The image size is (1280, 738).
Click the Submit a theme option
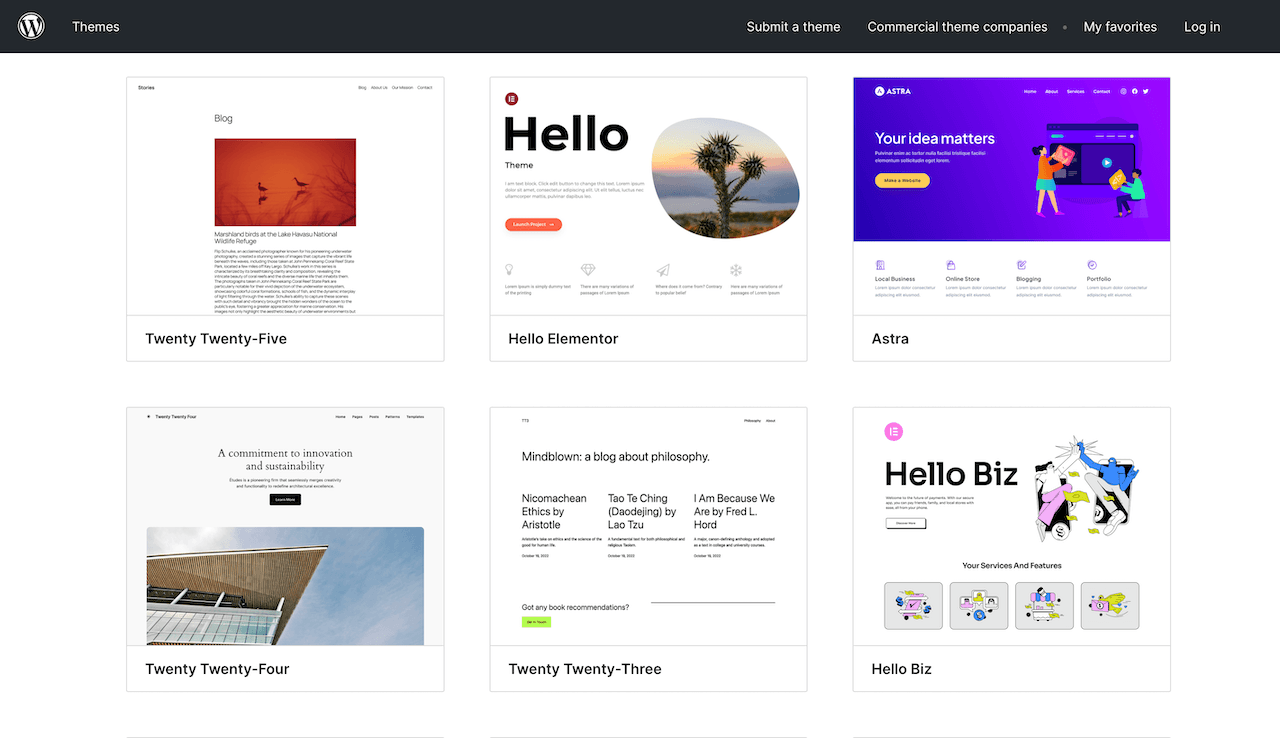tap(793, 26)
